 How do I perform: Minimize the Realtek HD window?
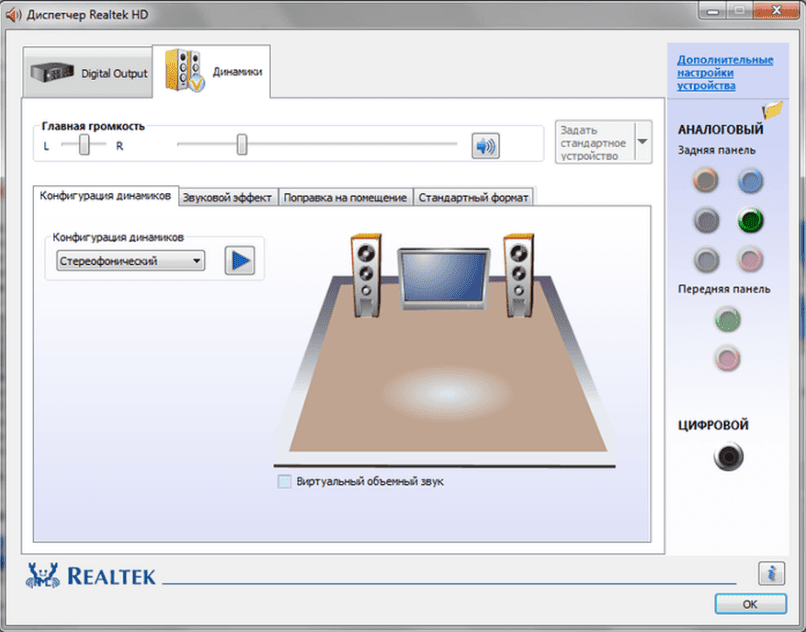712,10
